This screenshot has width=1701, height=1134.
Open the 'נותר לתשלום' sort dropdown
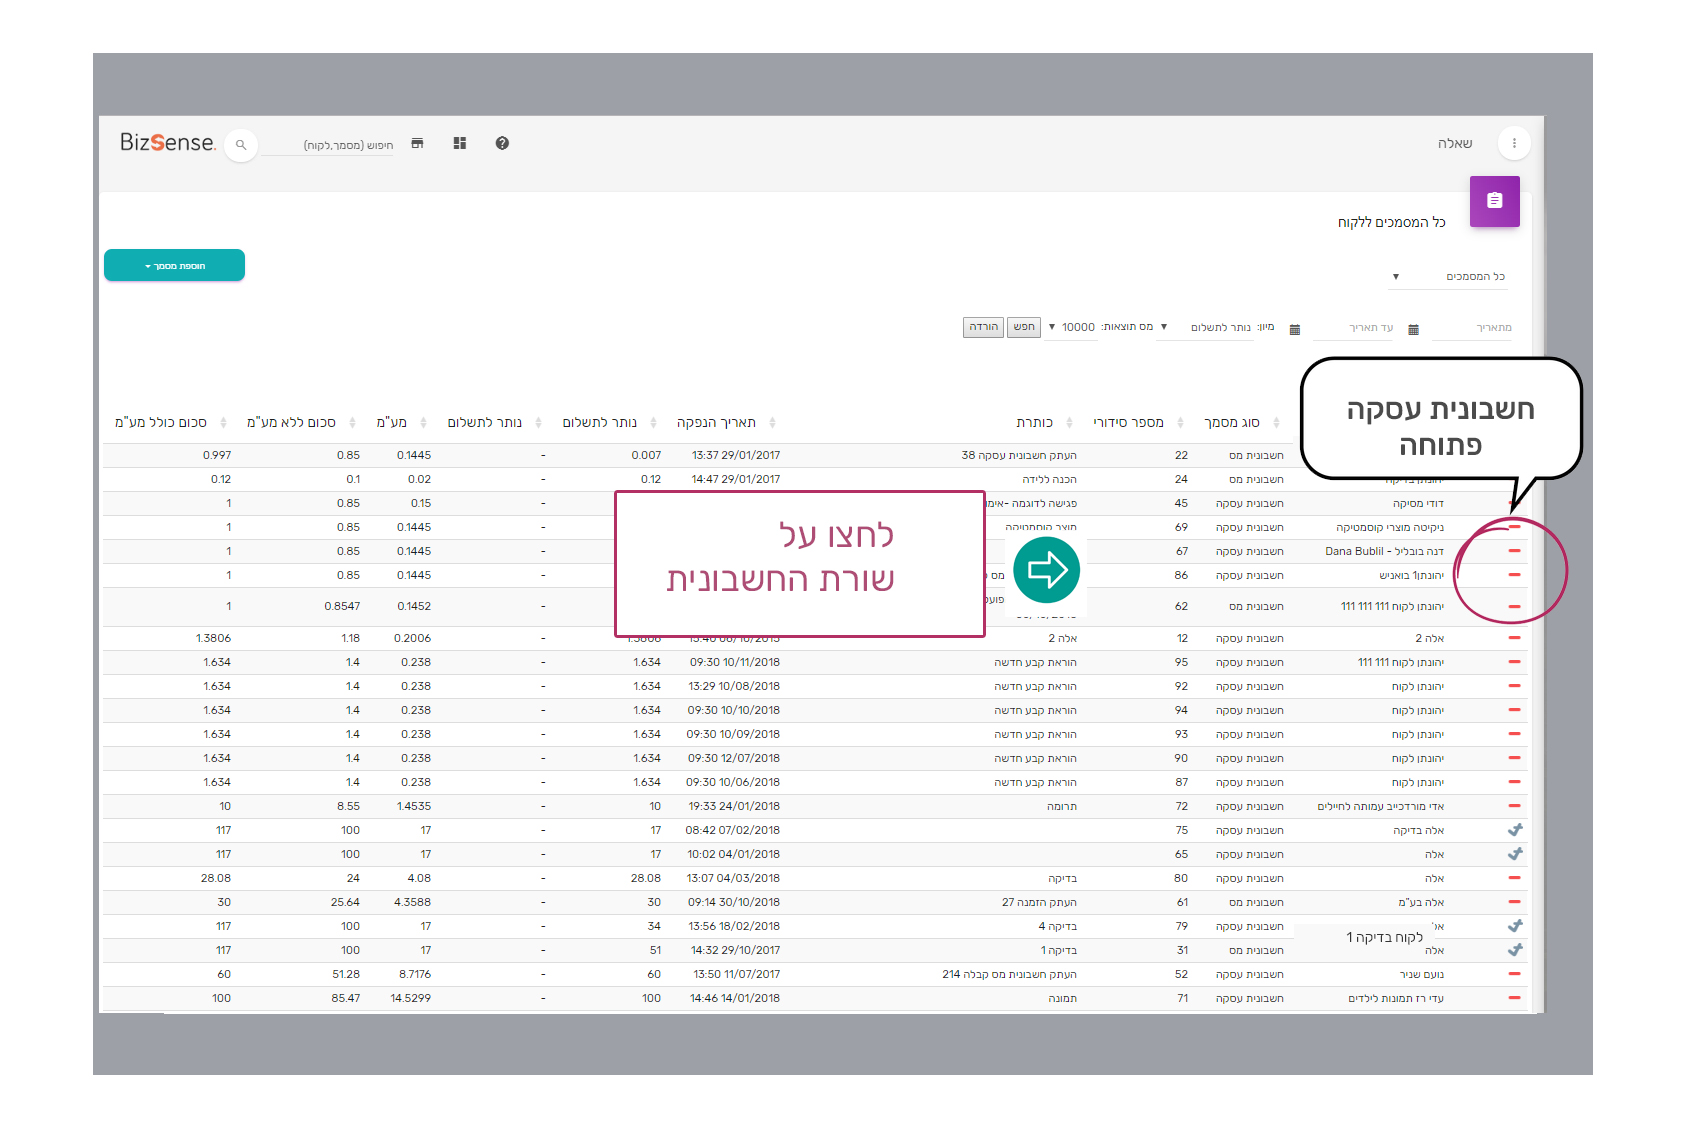(x=1210, y=327)
